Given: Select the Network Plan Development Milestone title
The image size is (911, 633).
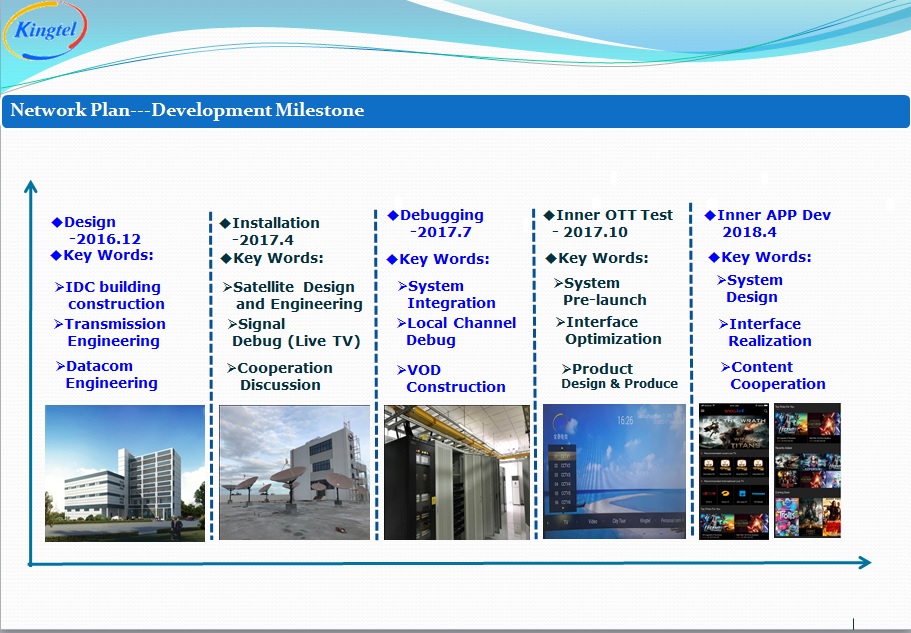Looking at the screenshot, I should click(x=187, y=110).
